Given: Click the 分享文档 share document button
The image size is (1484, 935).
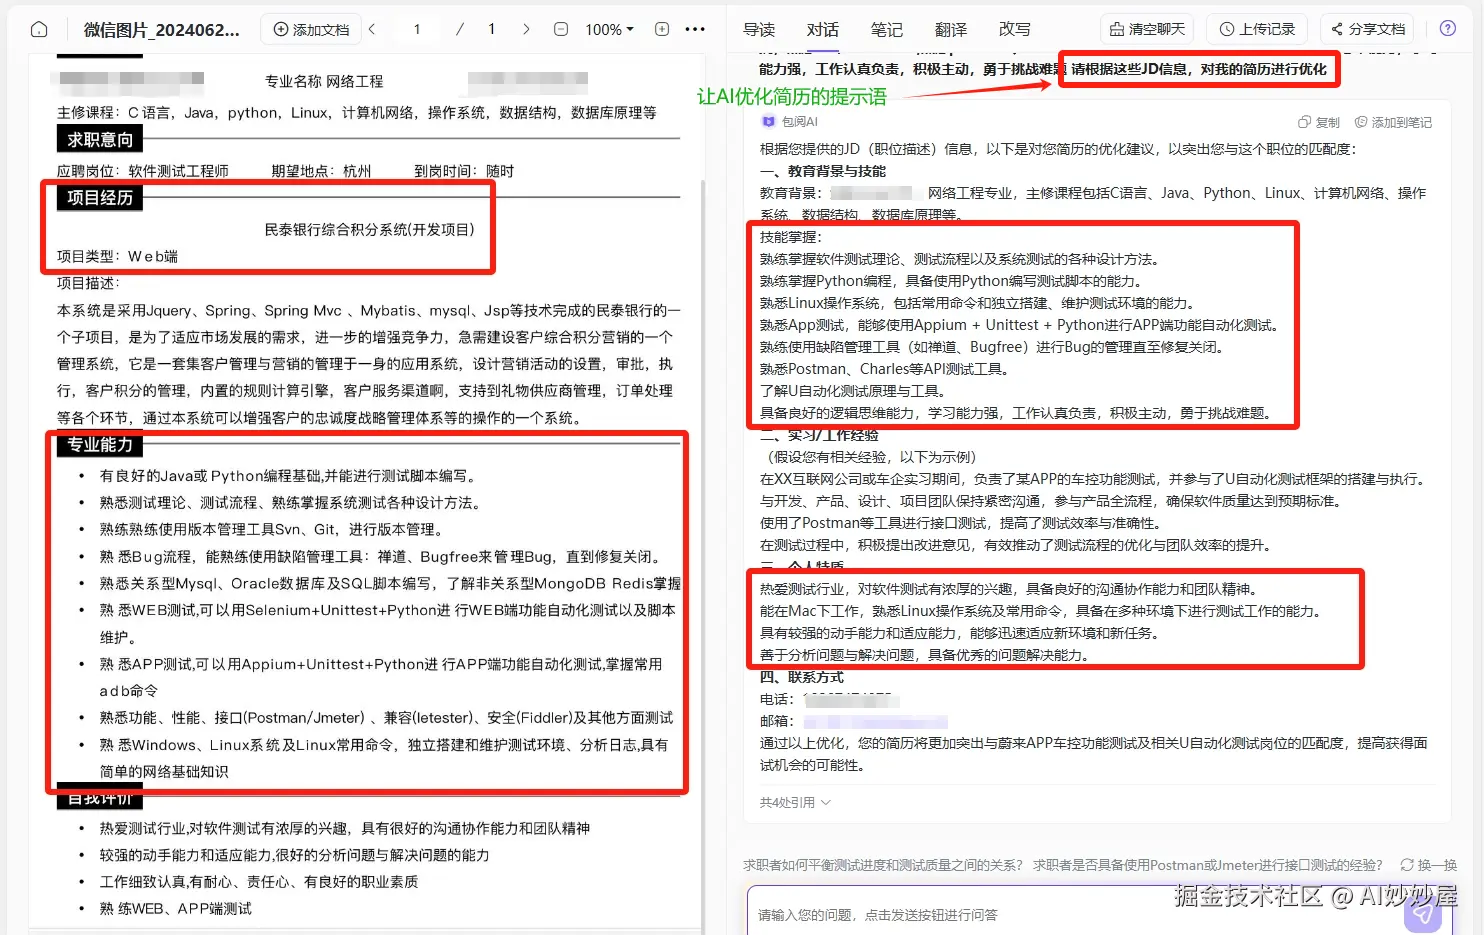Looking at the screenshot, I should pyautogui.click(x=1369, y=29).
